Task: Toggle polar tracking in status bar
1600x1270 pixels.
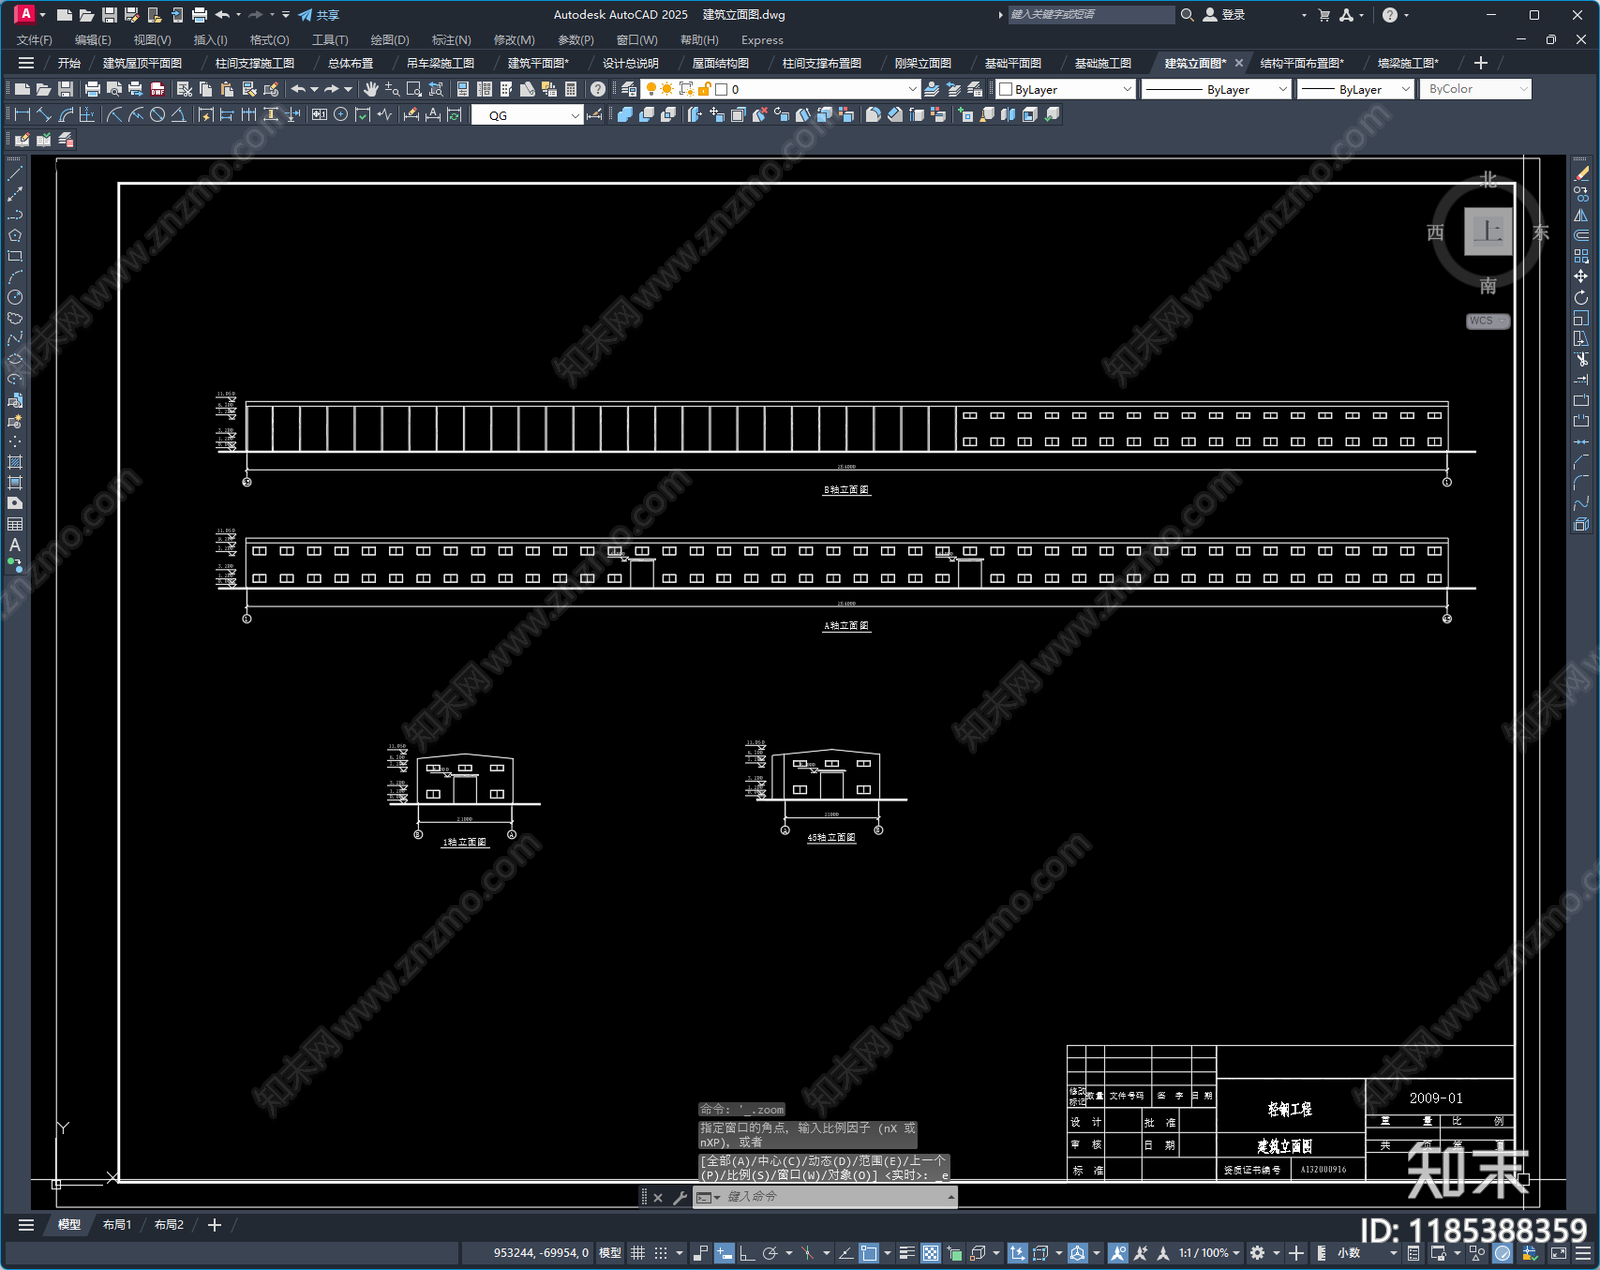Action: (770, 1253)
